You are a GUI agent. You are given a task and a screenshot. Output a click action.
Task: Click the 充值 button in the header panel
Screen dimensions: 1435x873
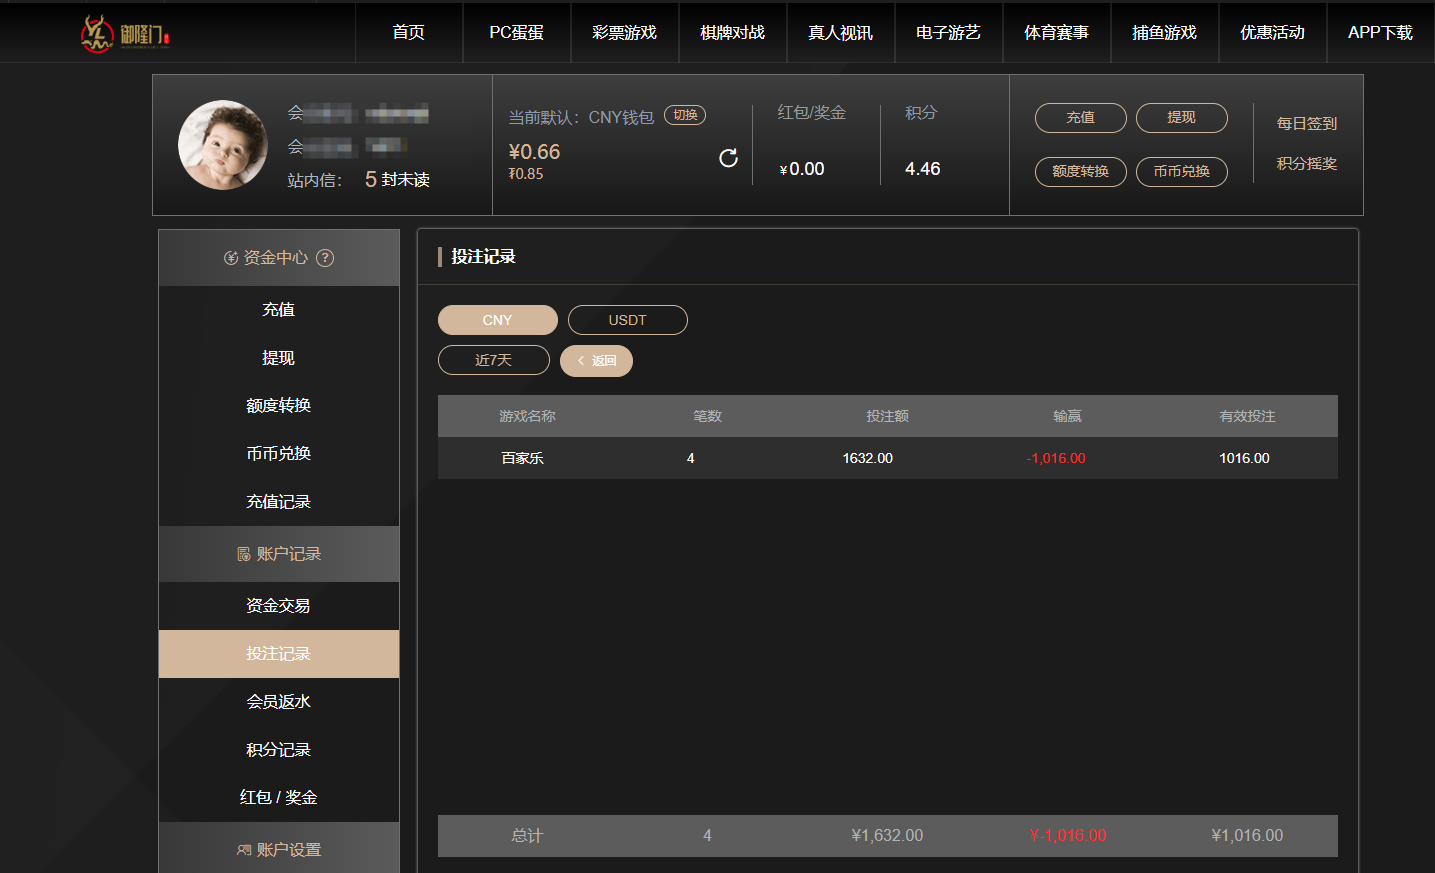point(1081,118)
